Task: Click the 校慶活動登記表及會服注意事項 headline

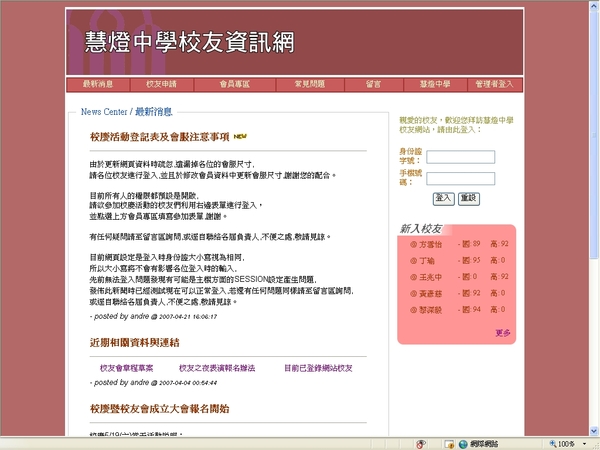Action: click(160, 137)
